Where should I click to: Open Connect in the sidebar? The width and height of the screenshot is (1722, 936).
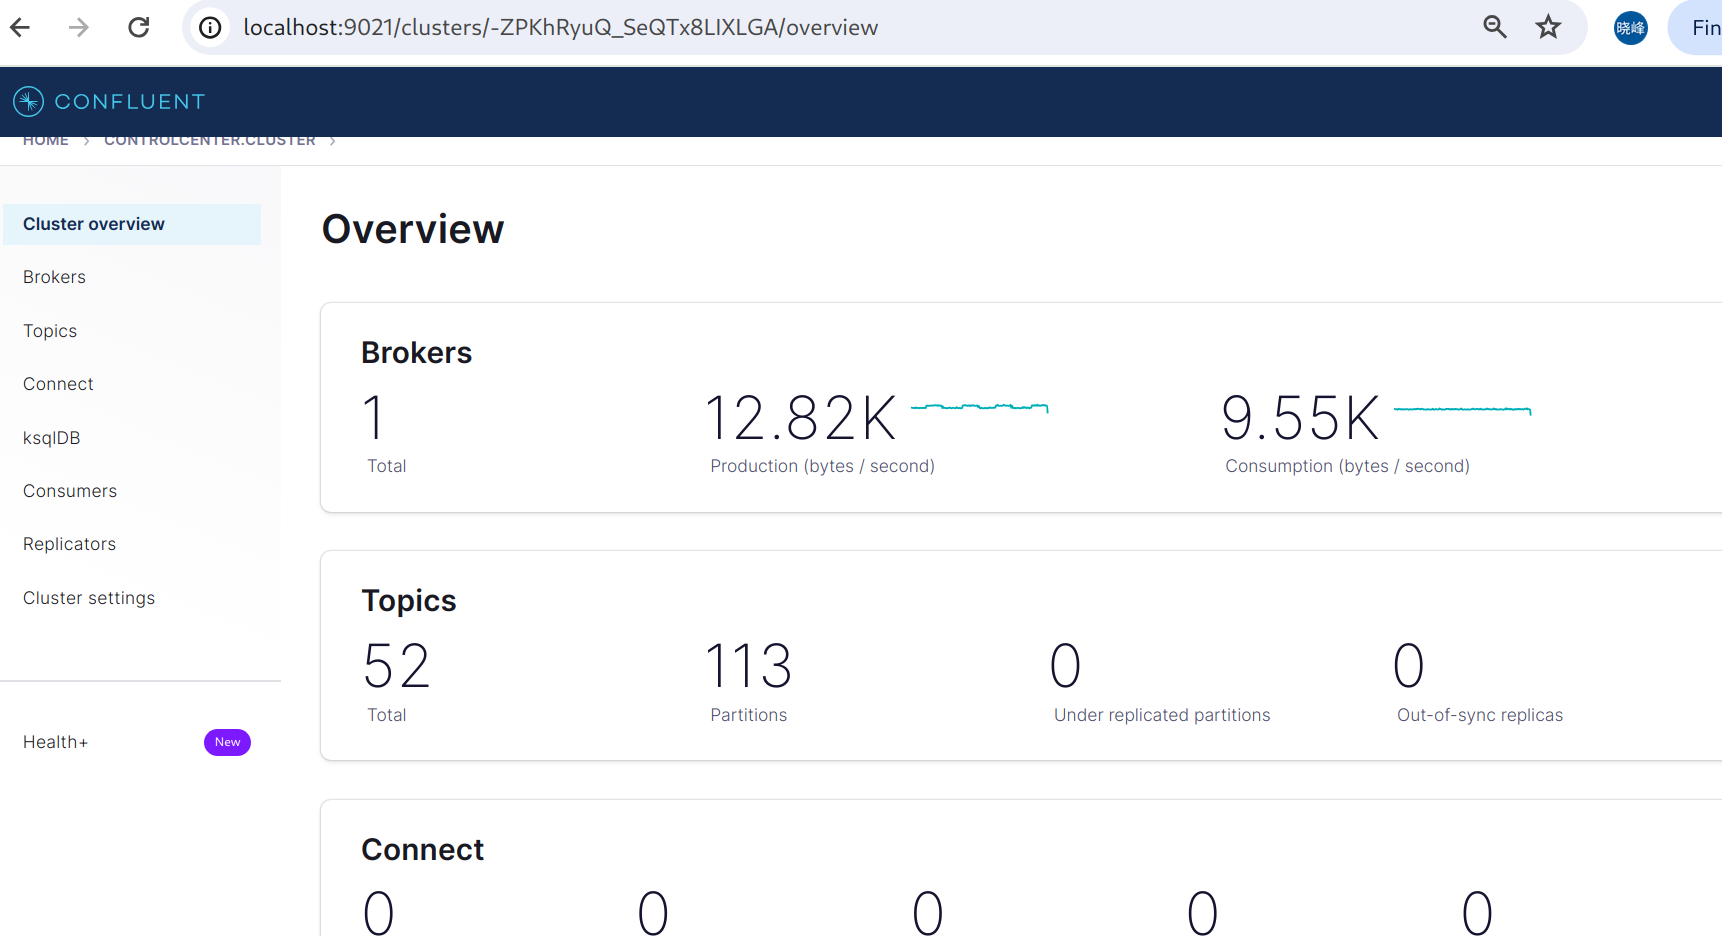pyautogui.click(x=58, y=384)
